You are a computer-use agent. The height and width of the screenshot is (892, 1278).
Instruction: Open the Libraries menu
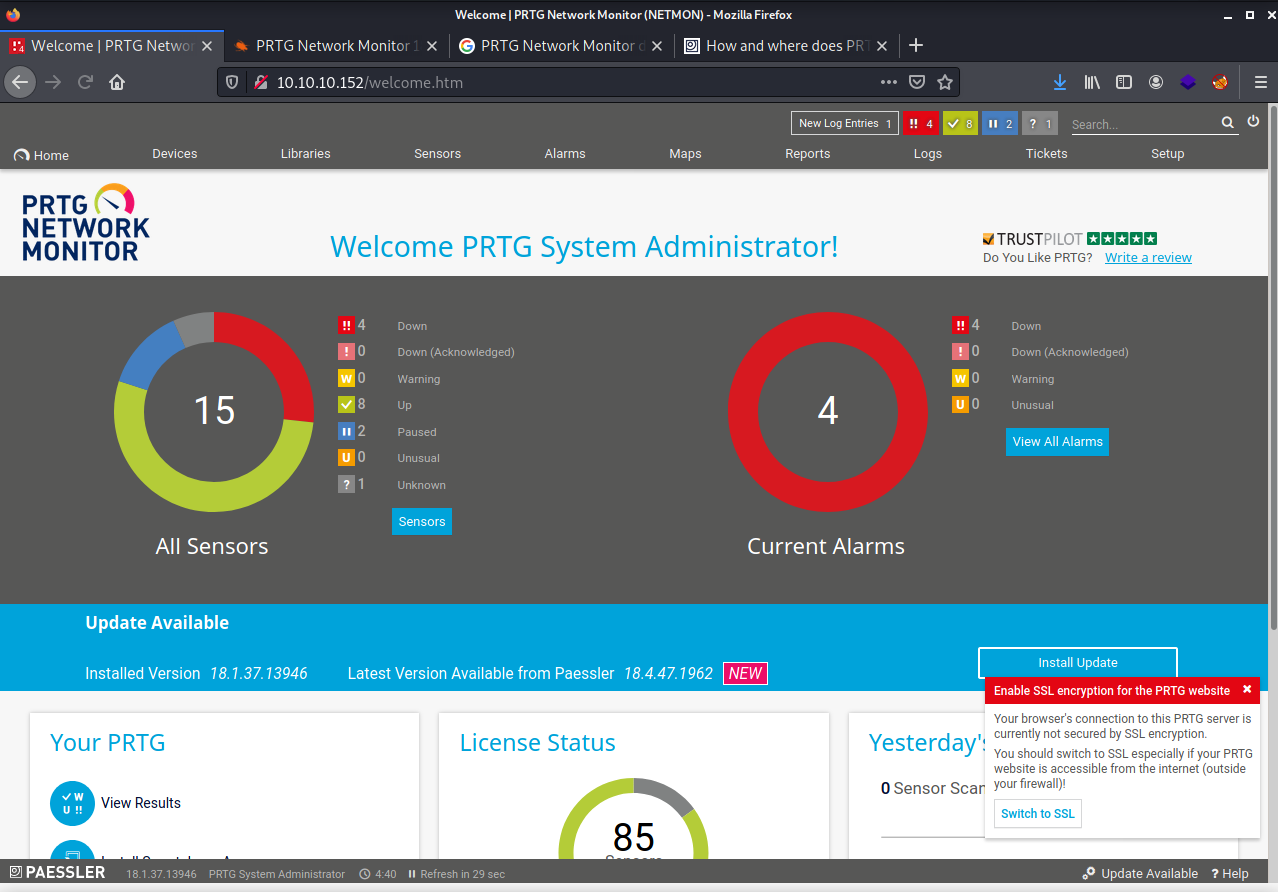click(x=306, y=154)
